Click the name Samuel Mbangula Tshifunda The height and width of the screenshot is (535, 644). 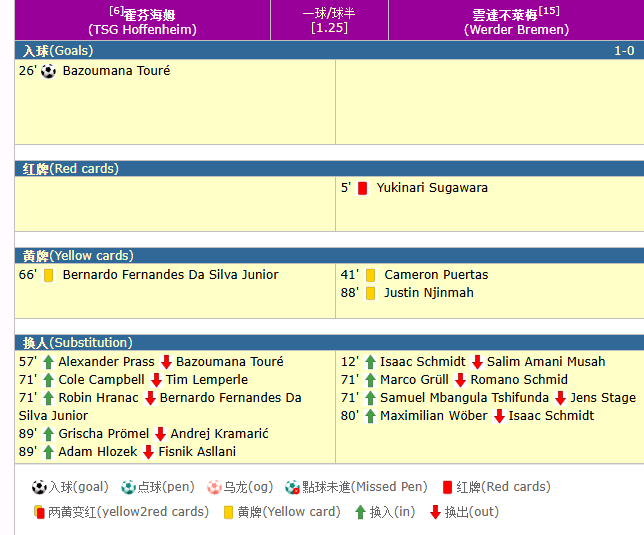pos(465,398)
